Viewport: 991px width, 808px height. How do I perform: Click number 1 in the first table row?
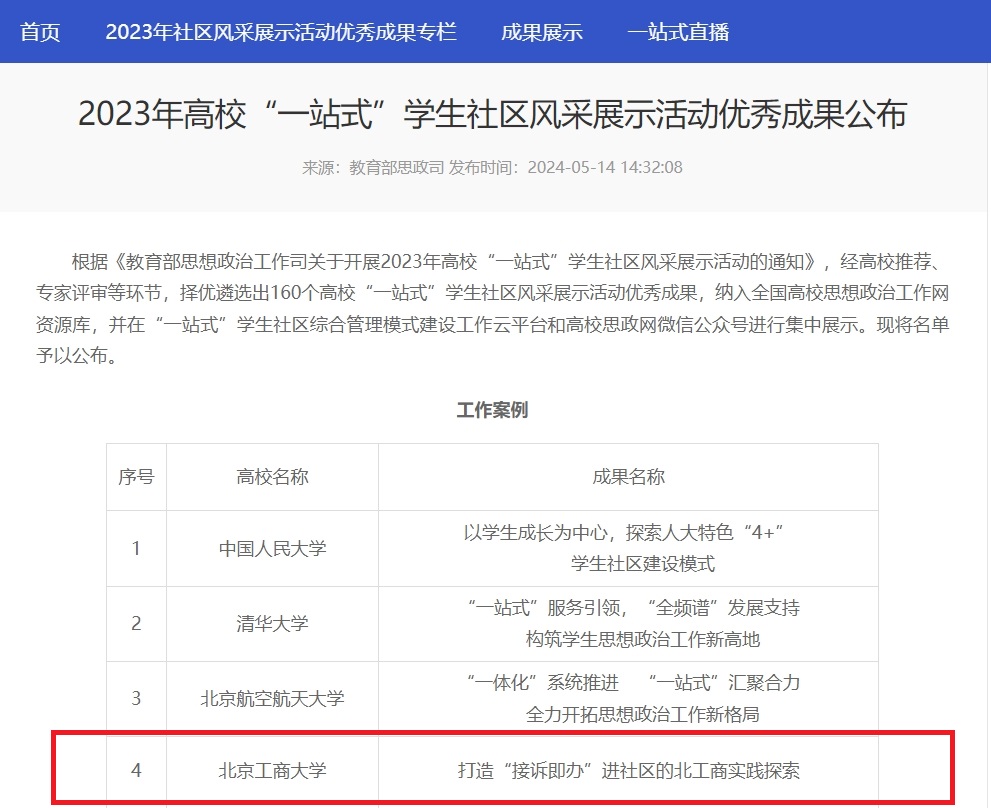(x=136, y=548)
